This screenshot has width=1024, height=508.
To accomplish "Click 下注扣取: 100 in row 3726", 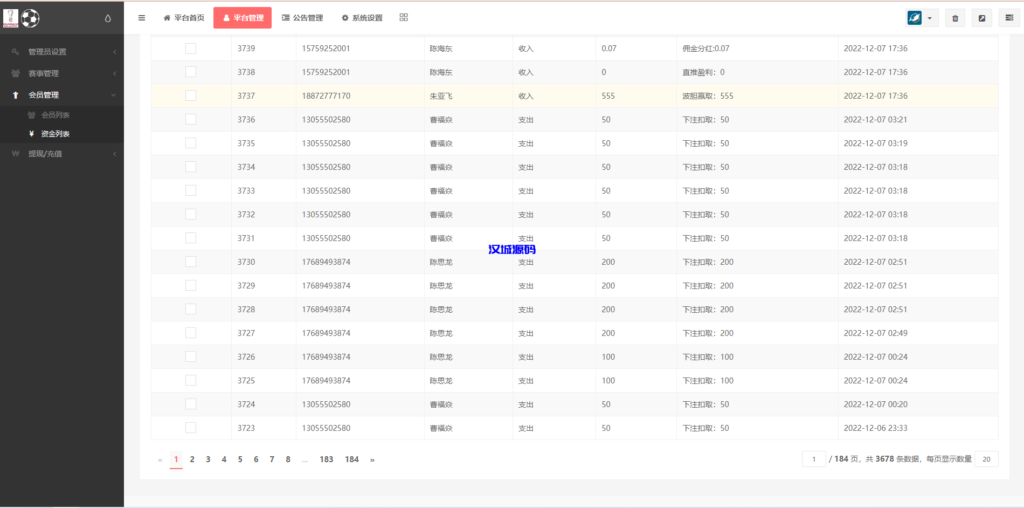I will coord(707,357).
